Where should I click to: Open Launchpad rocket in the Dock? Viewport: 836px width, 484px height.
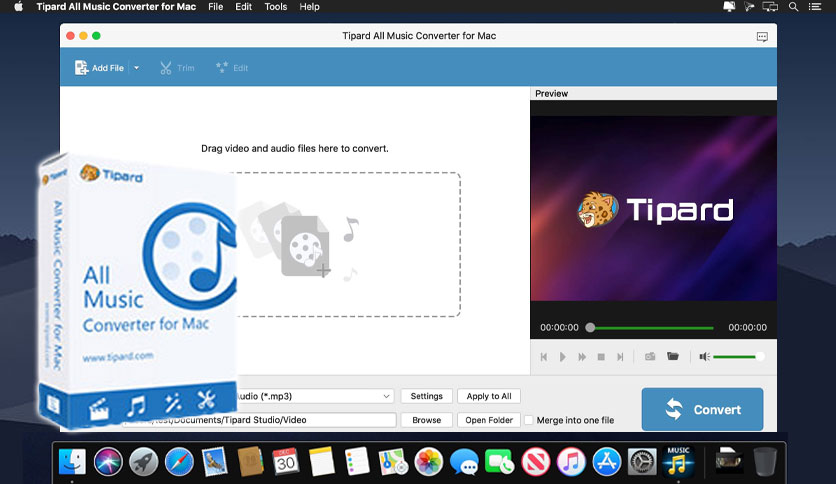pos(143,461)
